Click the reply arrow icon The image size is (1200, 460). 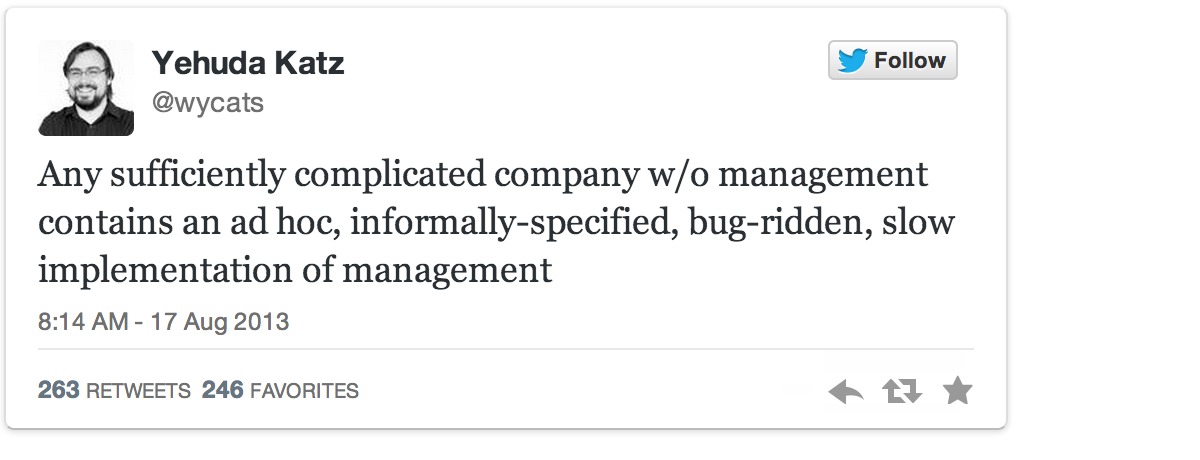(x=846, y=391)
